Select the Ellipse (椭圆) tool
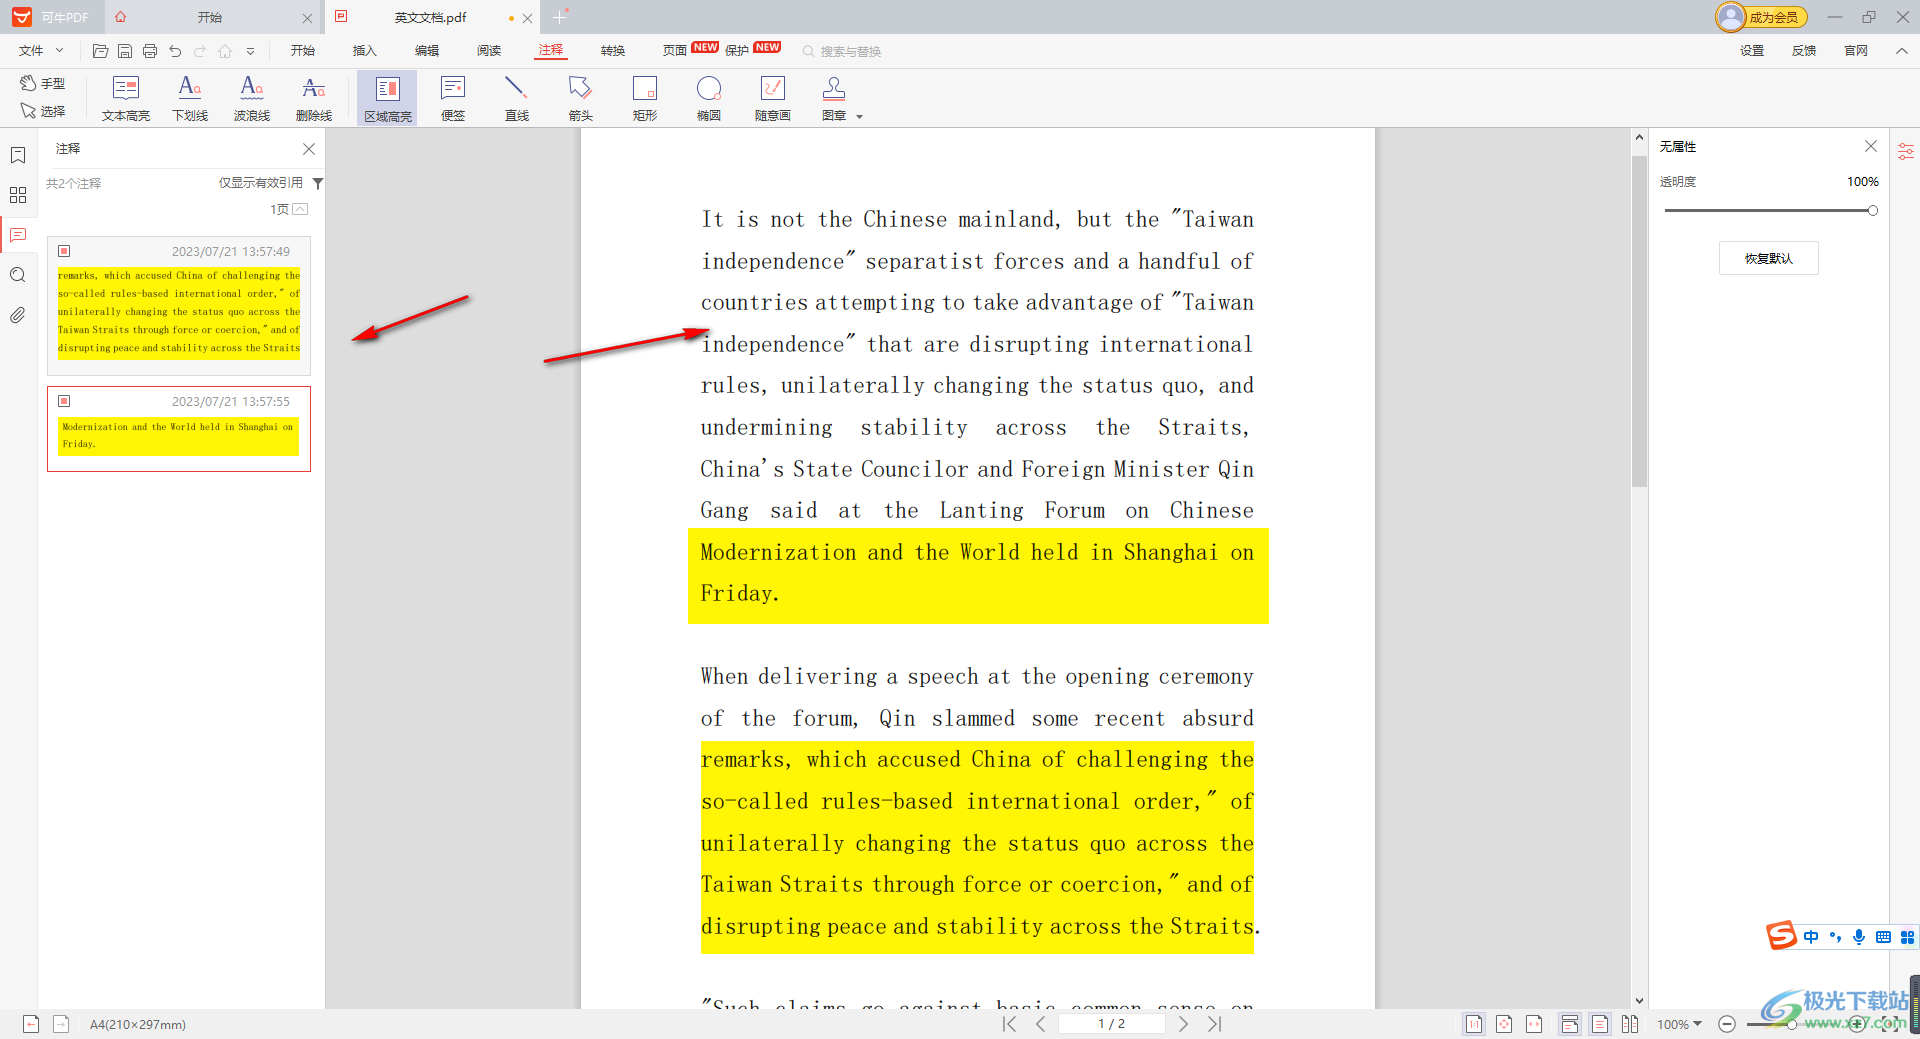1920x1039 pixels. pyautogui.click(x=709, y=98)
